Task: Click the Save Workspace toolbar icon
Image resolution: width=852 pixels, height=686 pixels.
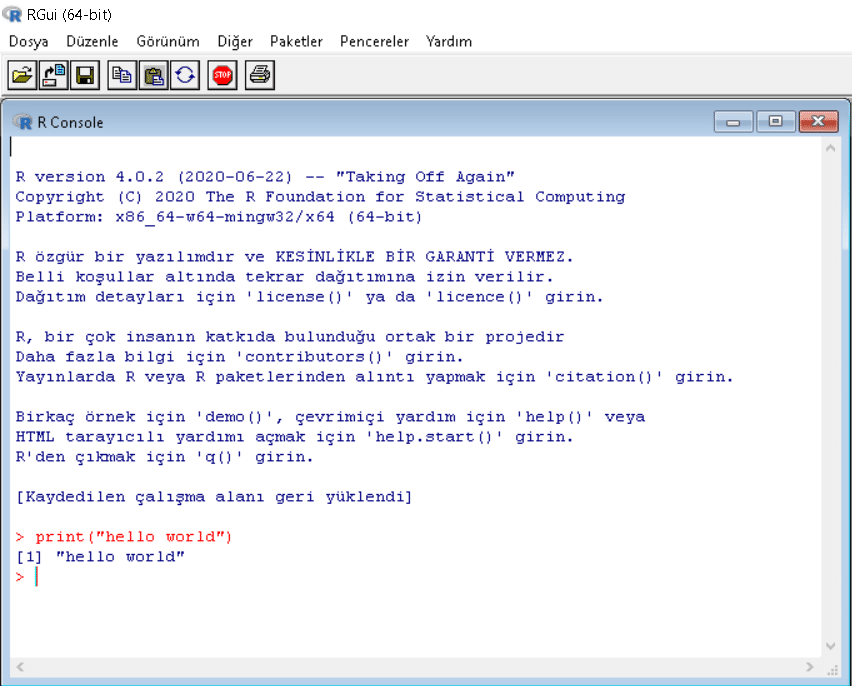Action: 85,75
